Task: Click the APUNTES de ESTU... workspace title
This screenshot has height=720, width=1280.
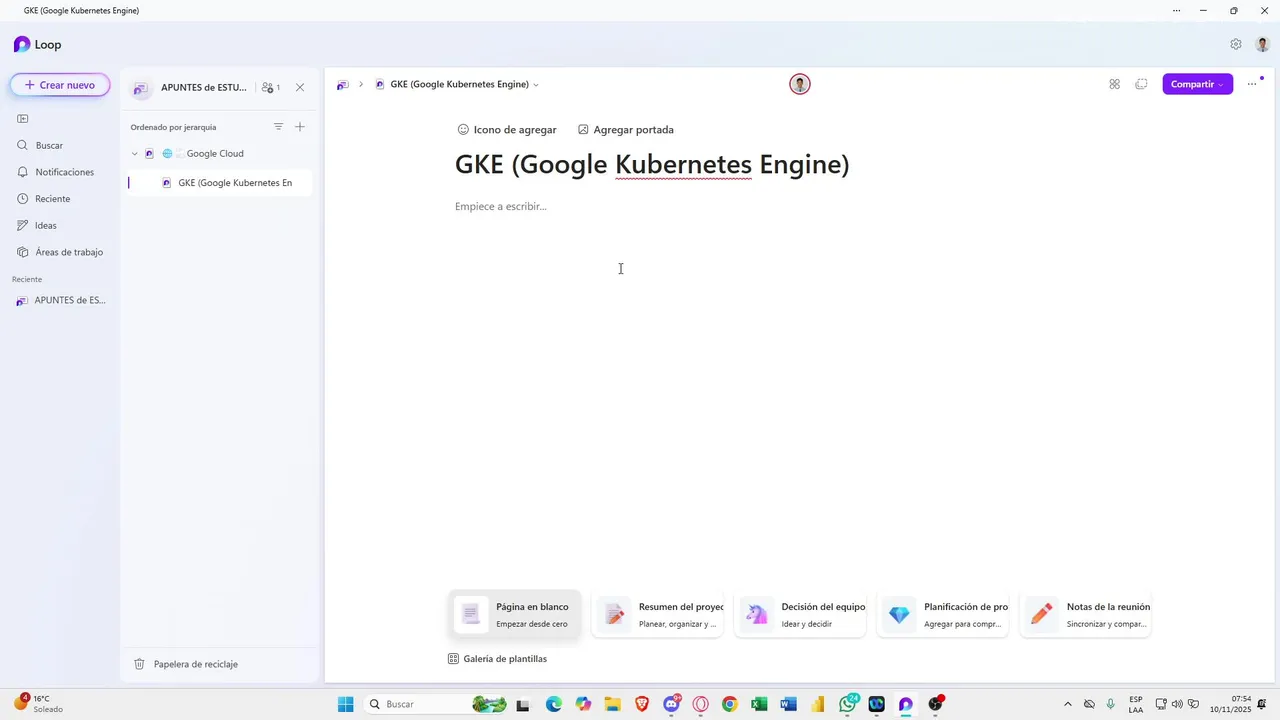Action: [203, 88]
